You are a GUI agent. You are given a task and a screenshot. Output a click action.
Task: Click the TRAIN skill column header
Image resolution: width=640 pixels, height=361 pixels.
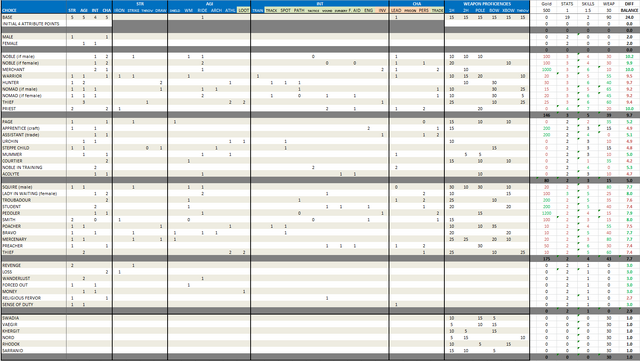click(258, 10)
